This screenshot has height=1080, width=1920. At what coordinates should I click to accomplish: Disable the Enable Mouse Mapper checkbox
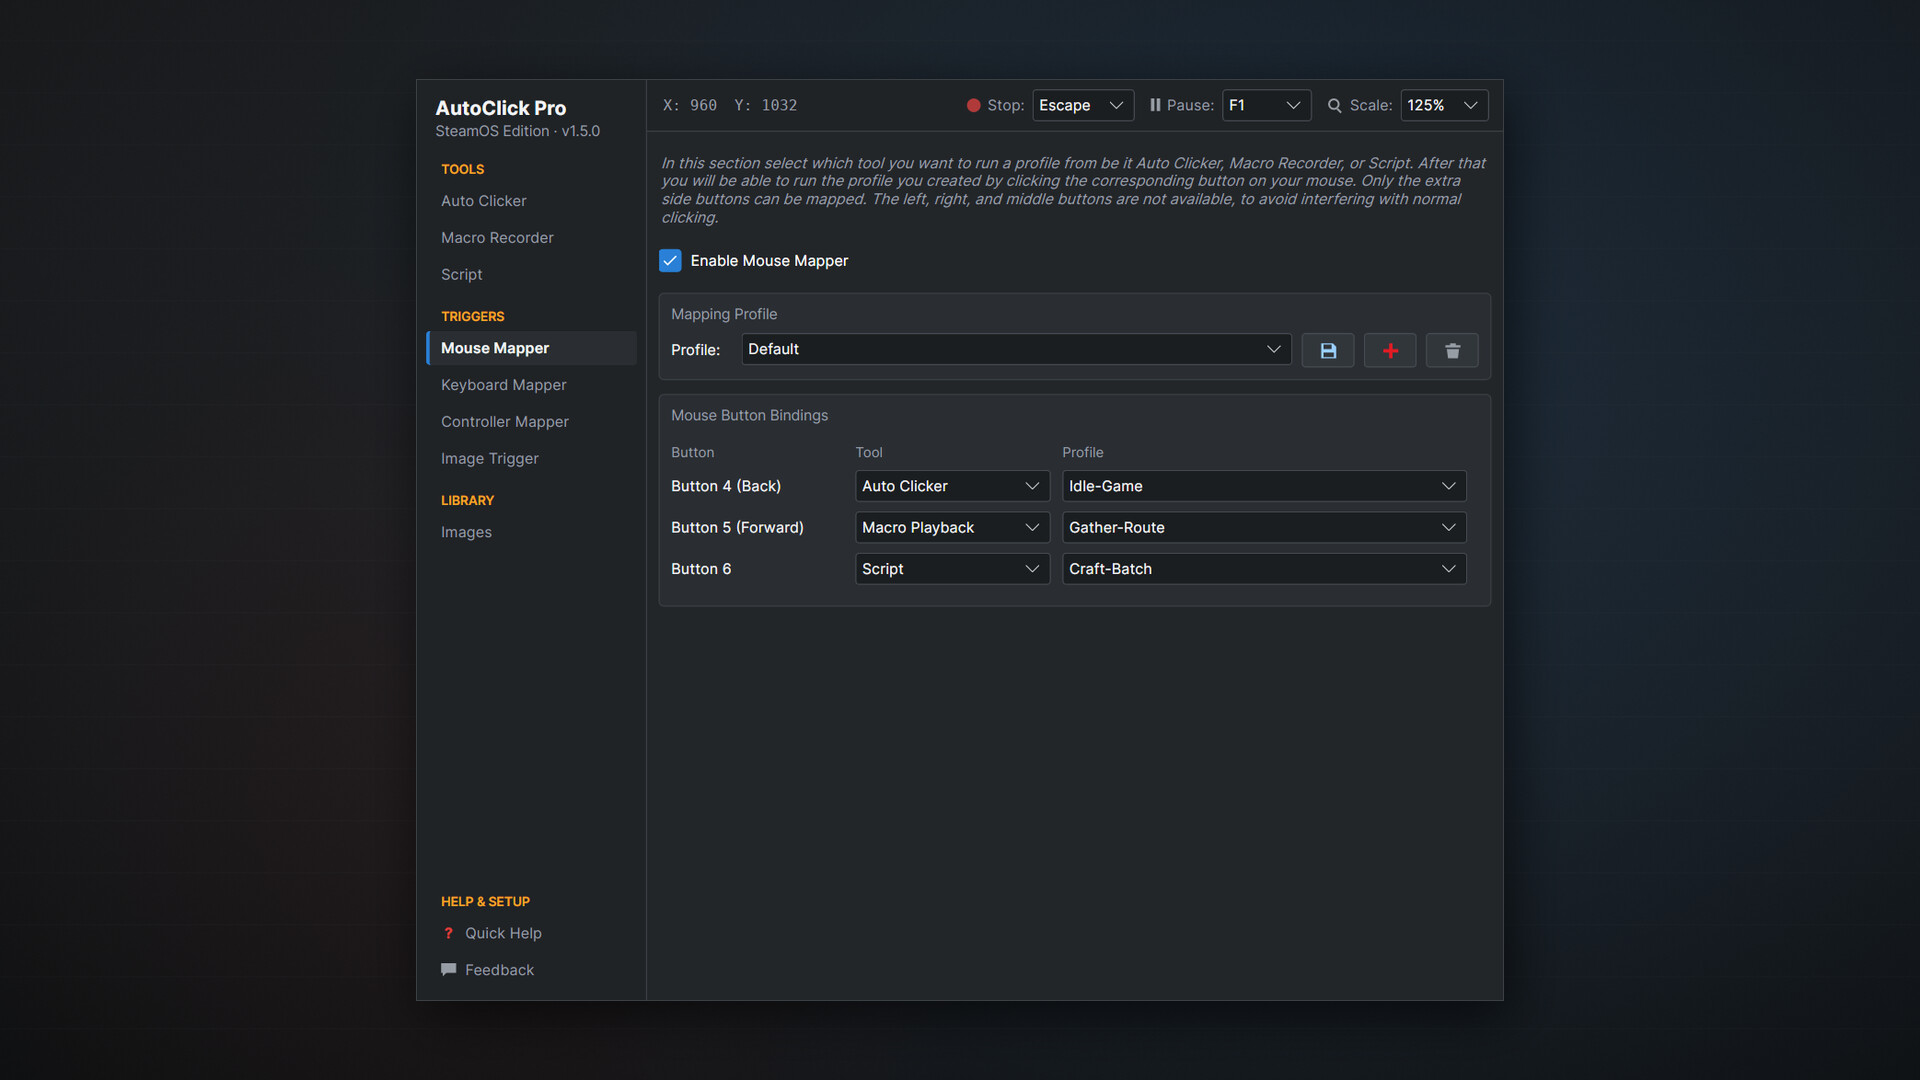(670, 261)
